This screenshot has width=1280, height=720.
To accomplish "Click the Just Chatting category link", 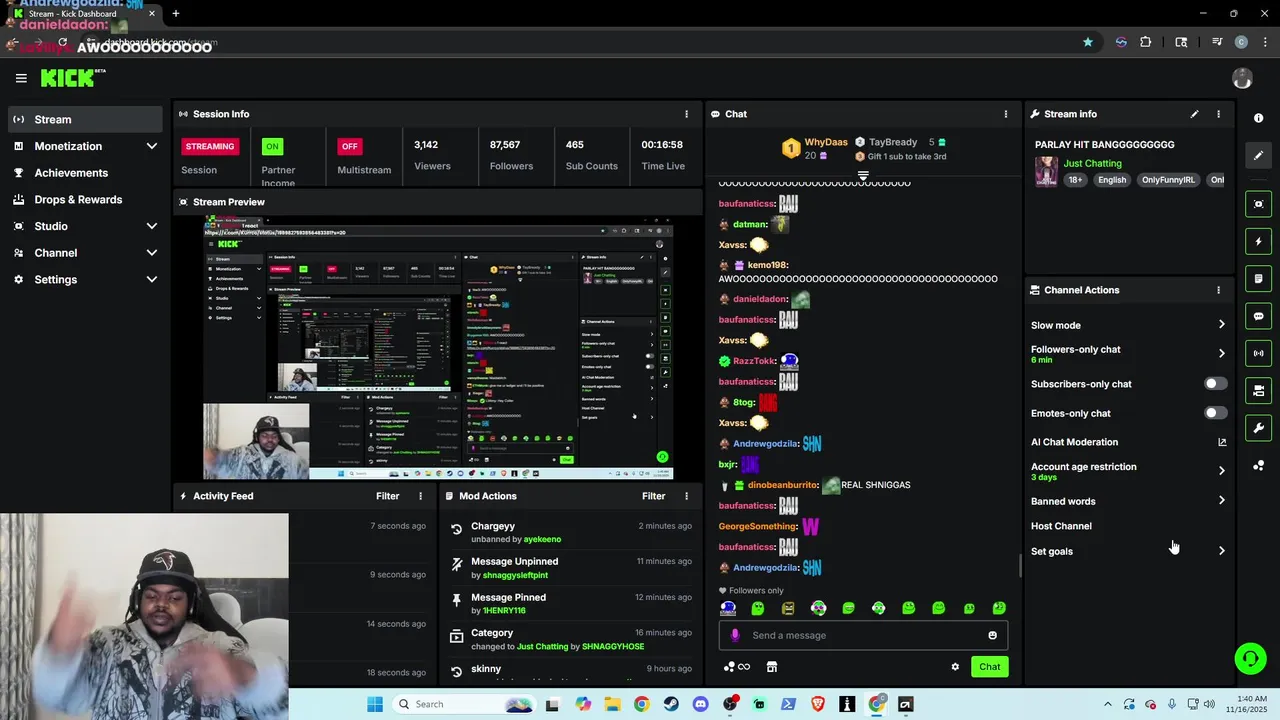I will point(1092,163).
